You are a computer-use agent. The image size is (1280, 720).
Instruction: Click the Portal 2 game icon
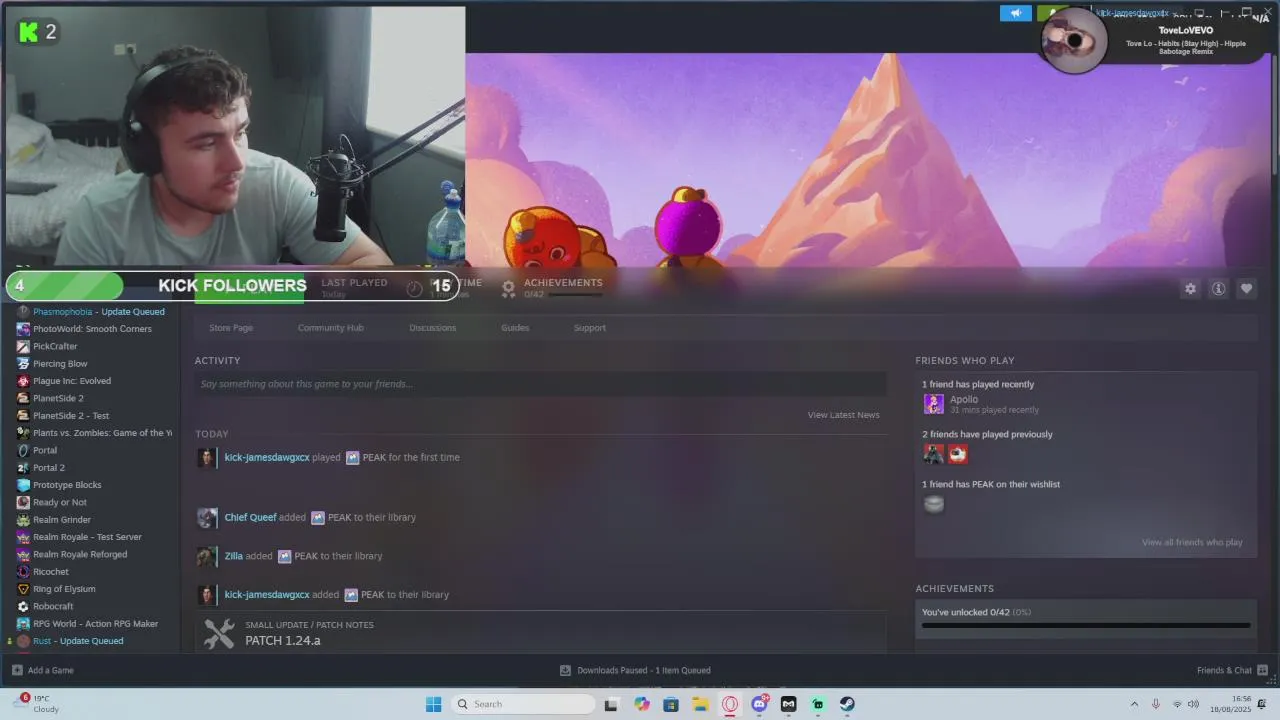[x=23, y=467]
